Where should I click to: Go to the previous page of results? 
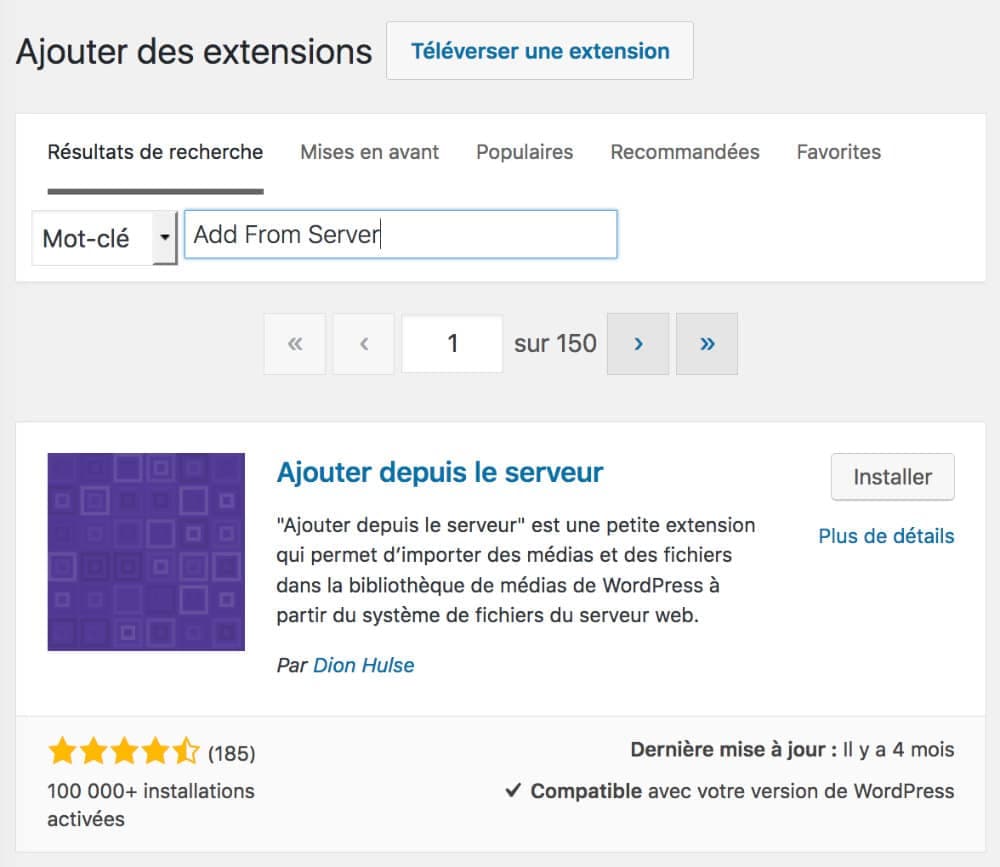point(363,343)
